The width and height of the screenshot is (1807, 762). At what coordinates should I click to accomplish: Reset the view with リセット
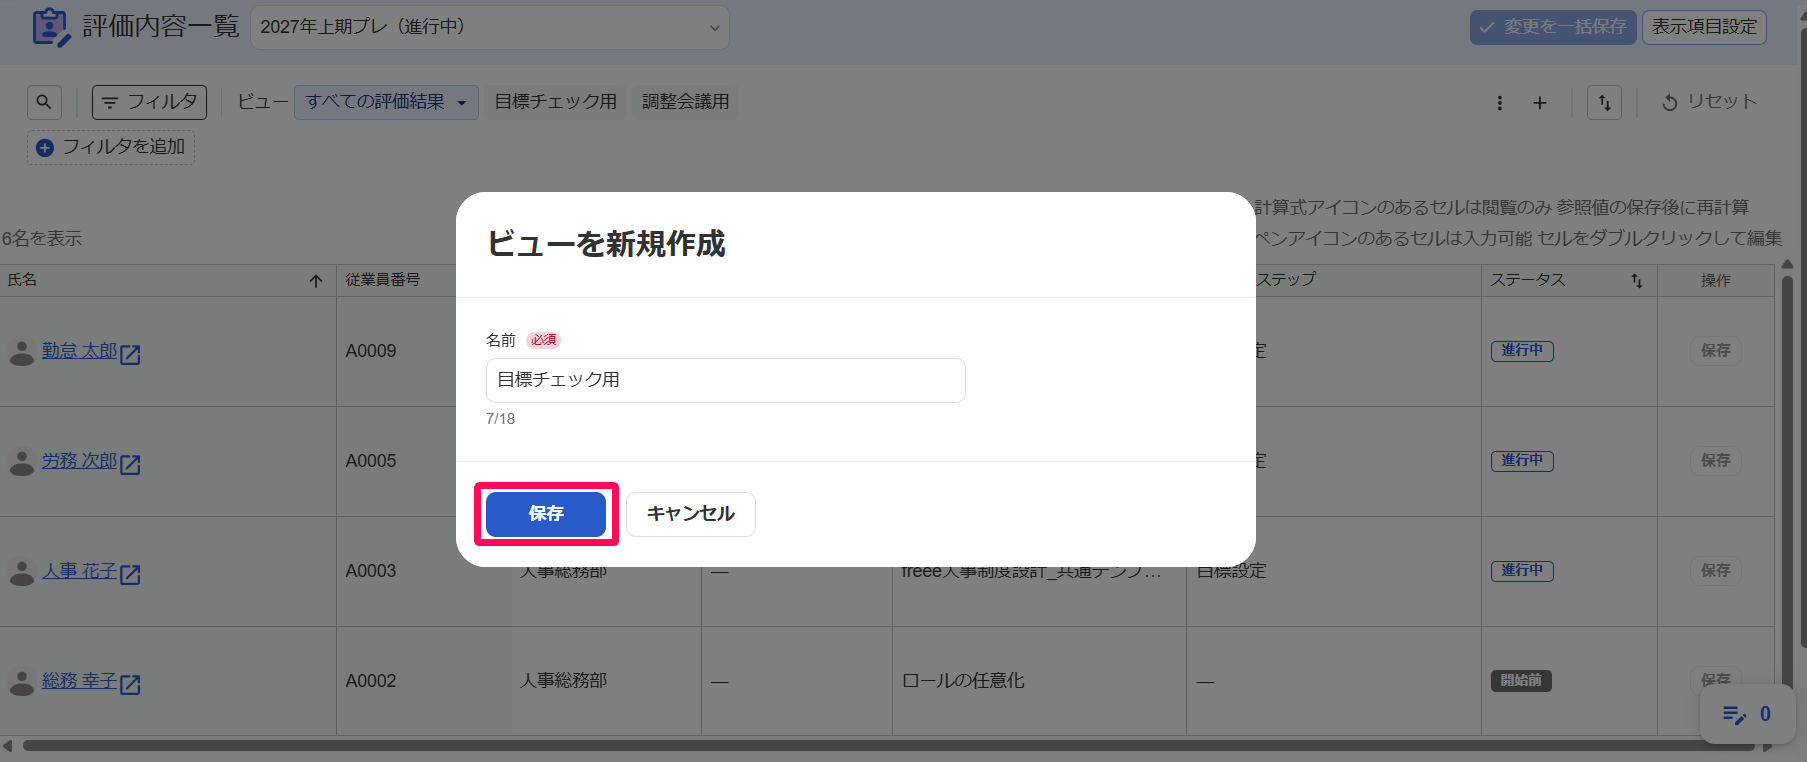pyautogui.click(x=1709, y=102)
